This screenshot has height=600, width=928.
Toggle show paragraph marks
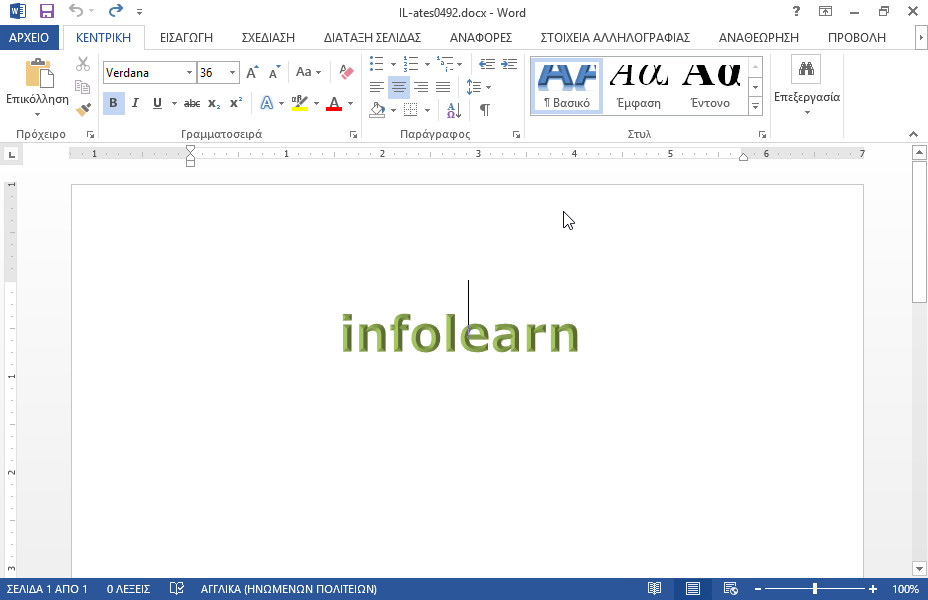pyautogui.click(x=485, y=109)
